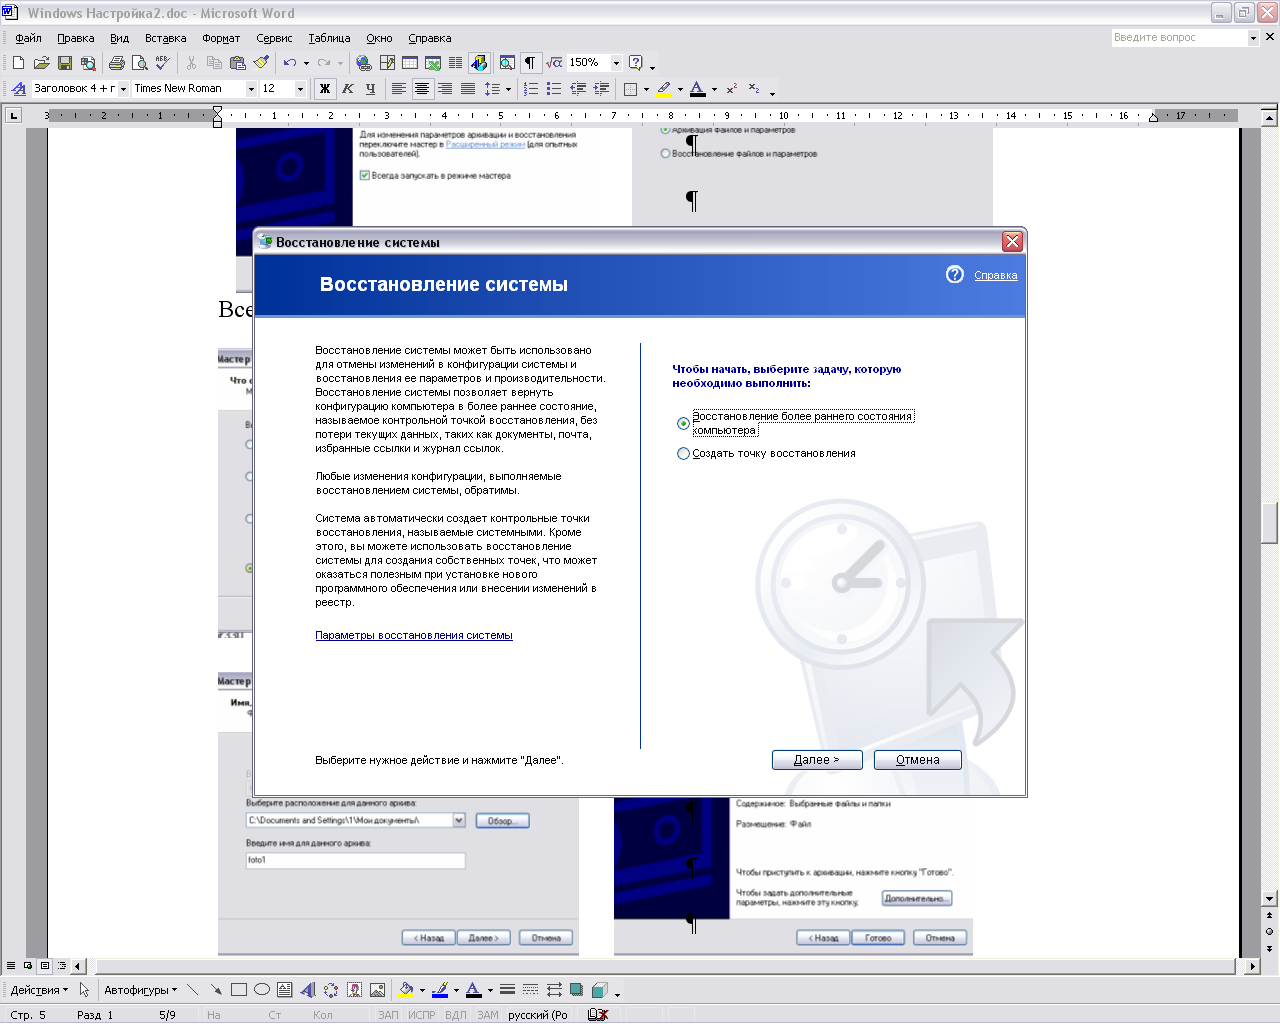Viewport: 1280px width, 1024px height.
Task: Click the 'Далее >' button in dialog
Action: [817, 760]
